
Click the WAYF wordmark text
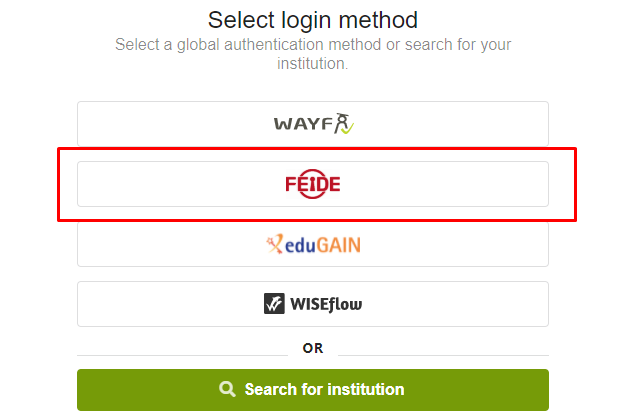[x=303, y=124]
